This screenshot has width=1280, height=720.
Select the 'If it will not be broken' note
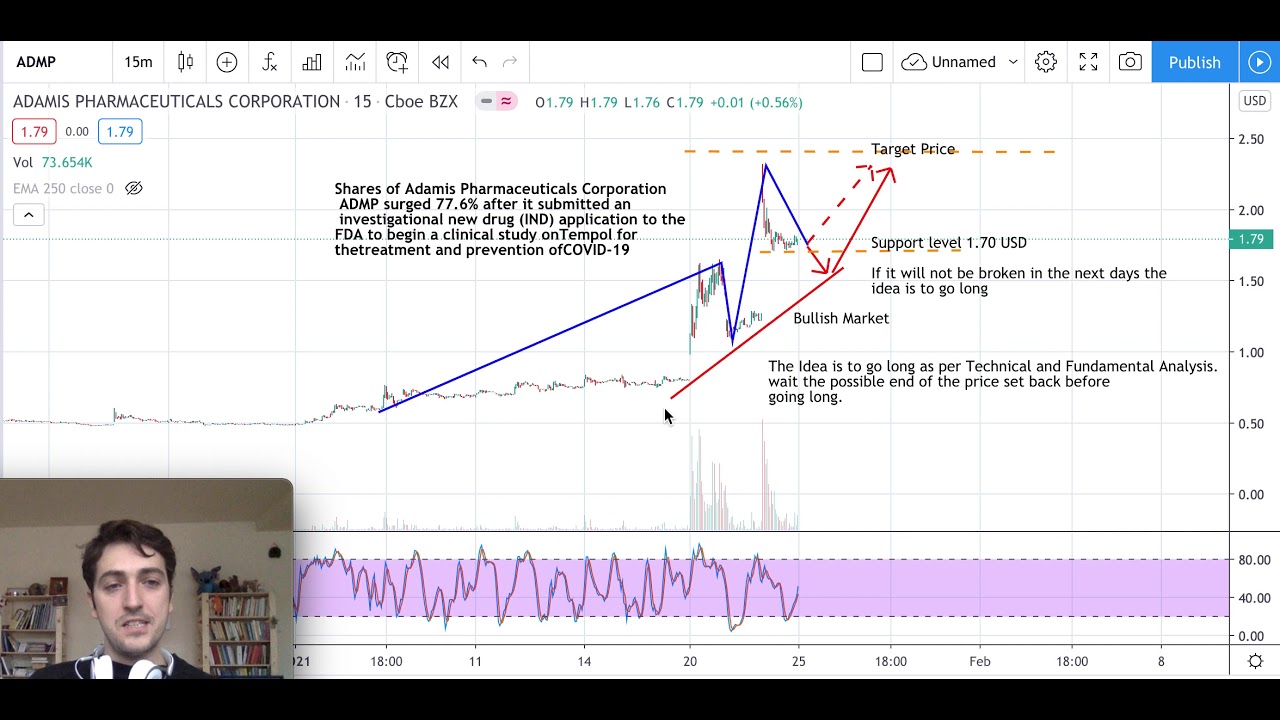click(1019, 280)
